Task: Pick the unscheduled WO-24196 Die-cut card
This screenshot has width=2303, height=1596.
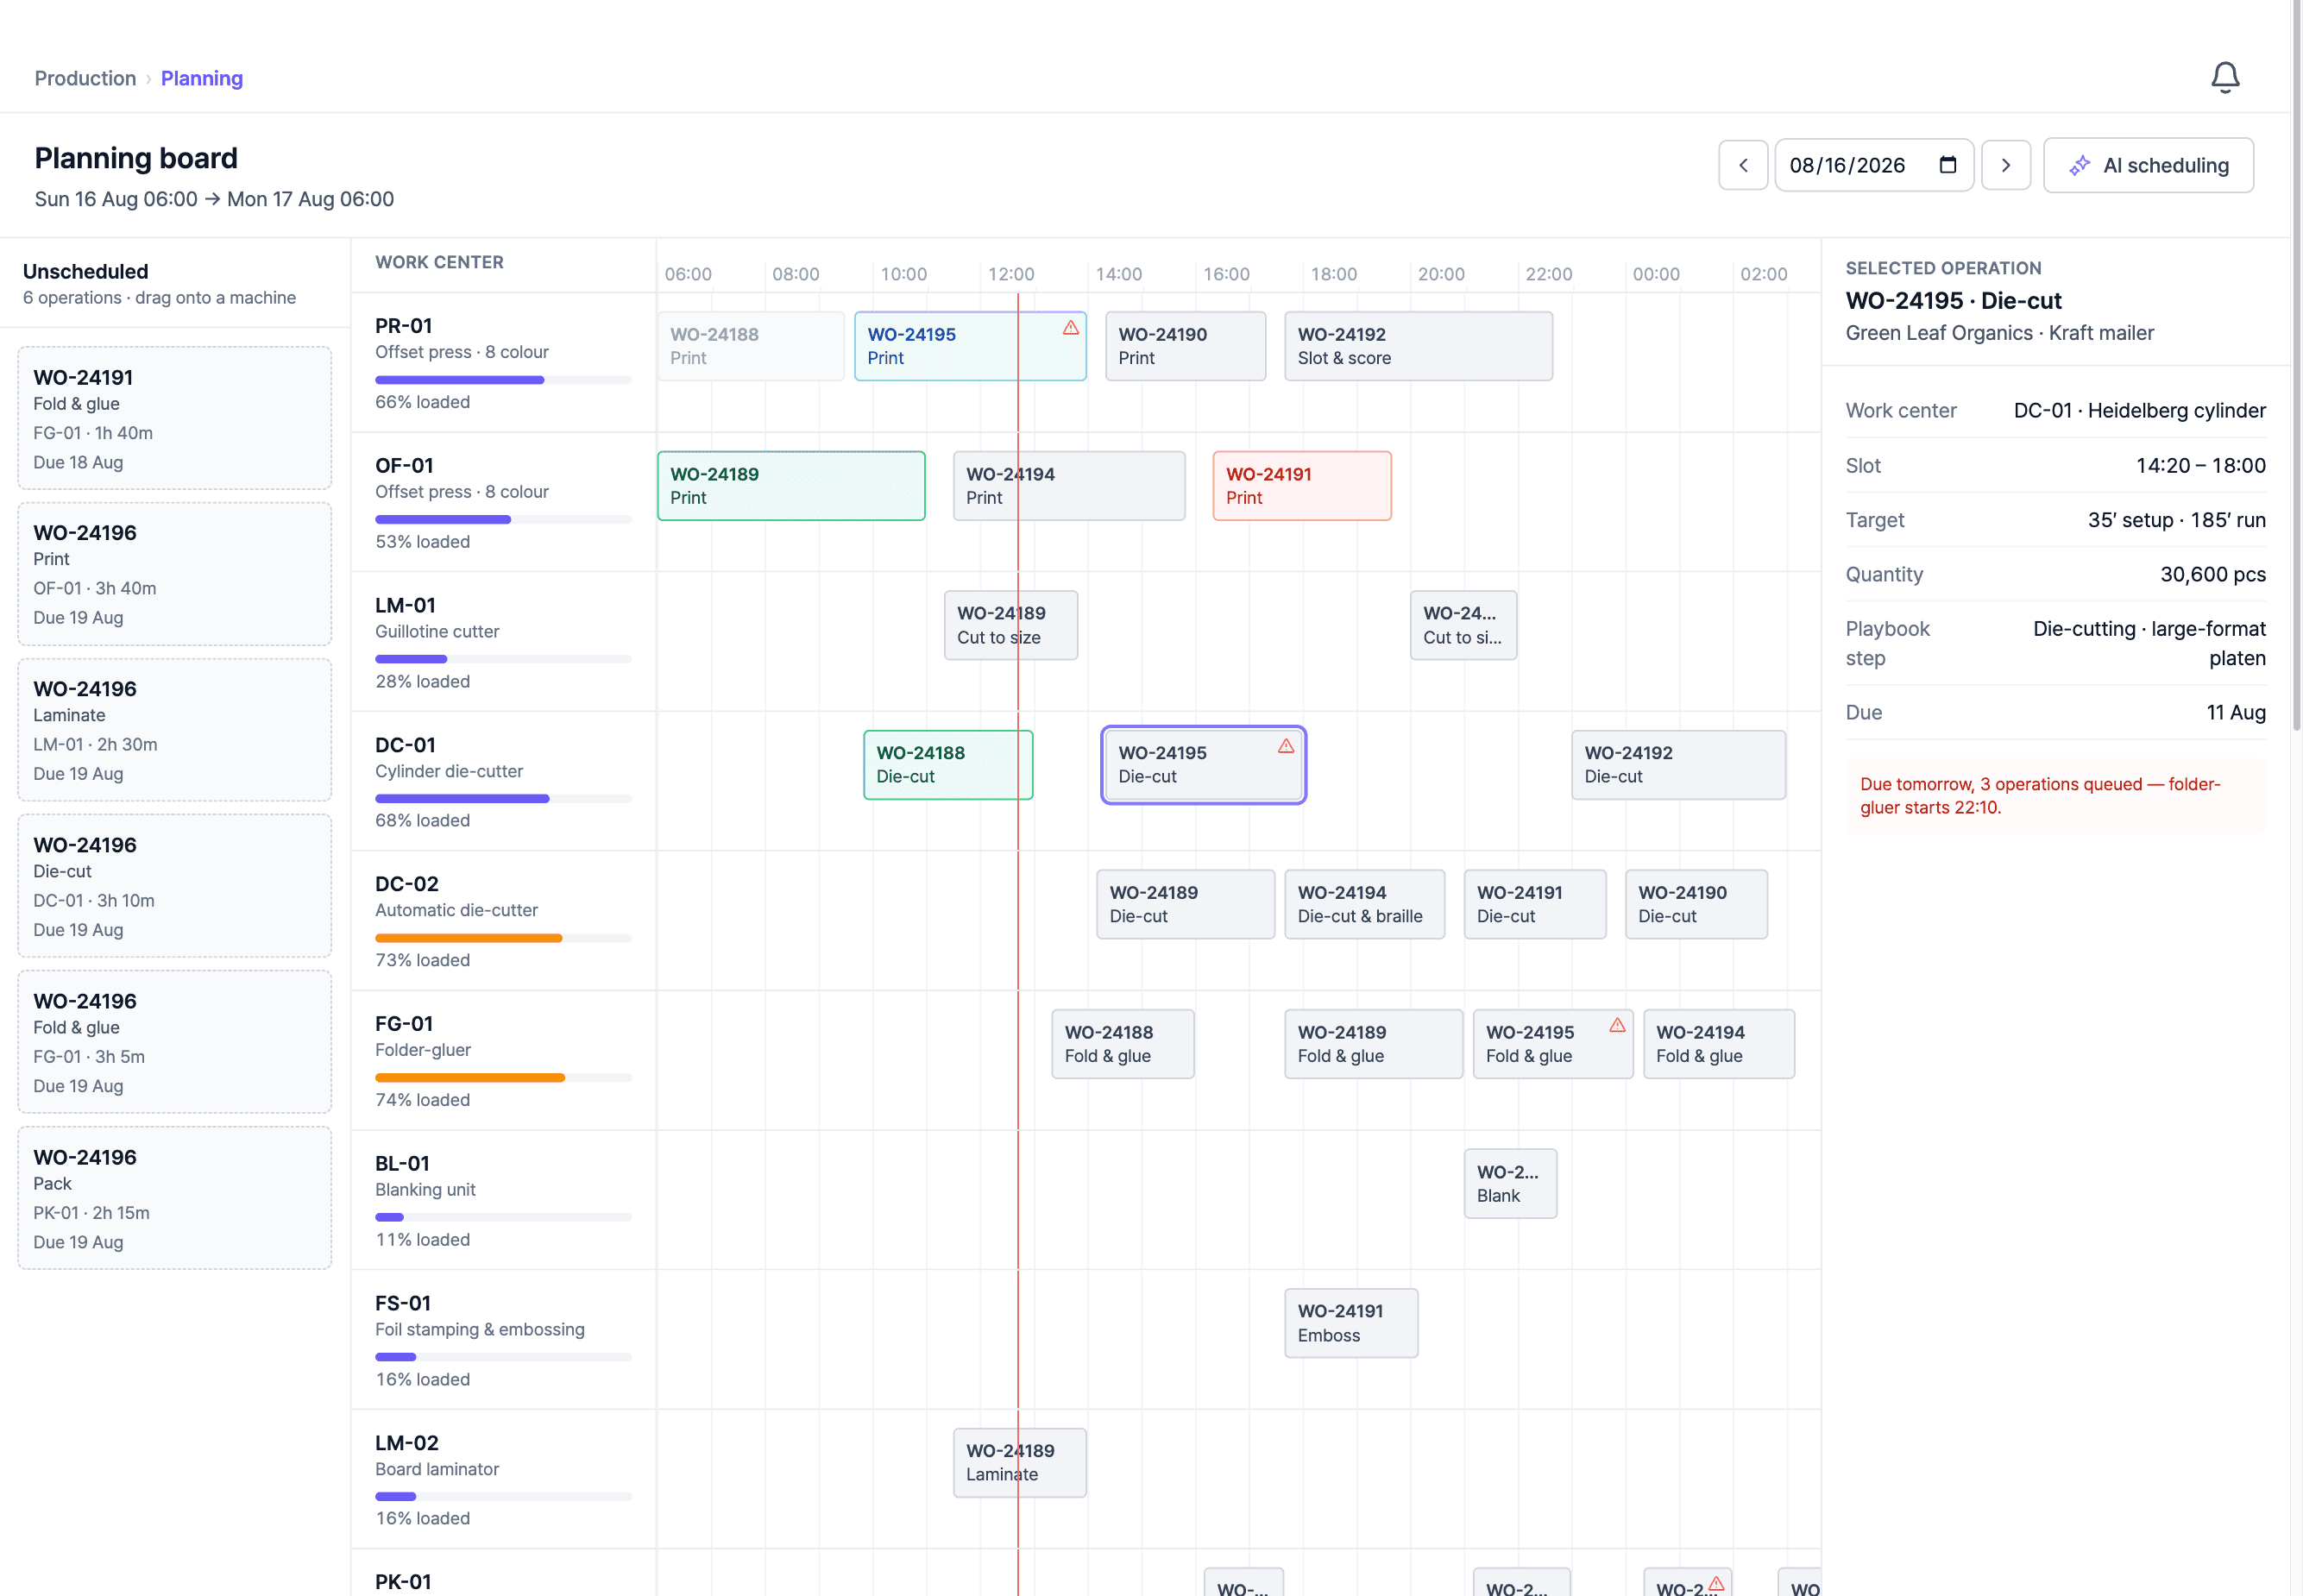Action: click(x=175, y=886)
